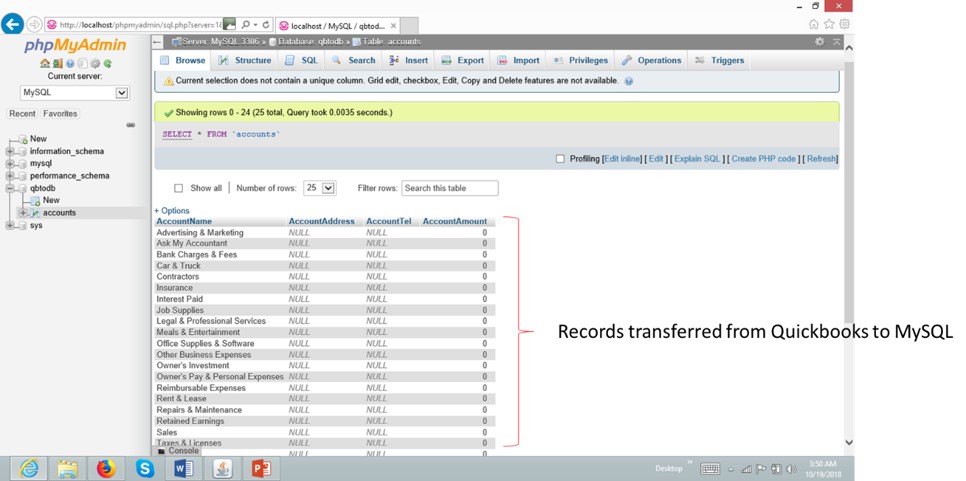This screenshot has height=481, width=966.
Task: Collapse the qbtodb database tree node
Action: click(x=10, y=188)
